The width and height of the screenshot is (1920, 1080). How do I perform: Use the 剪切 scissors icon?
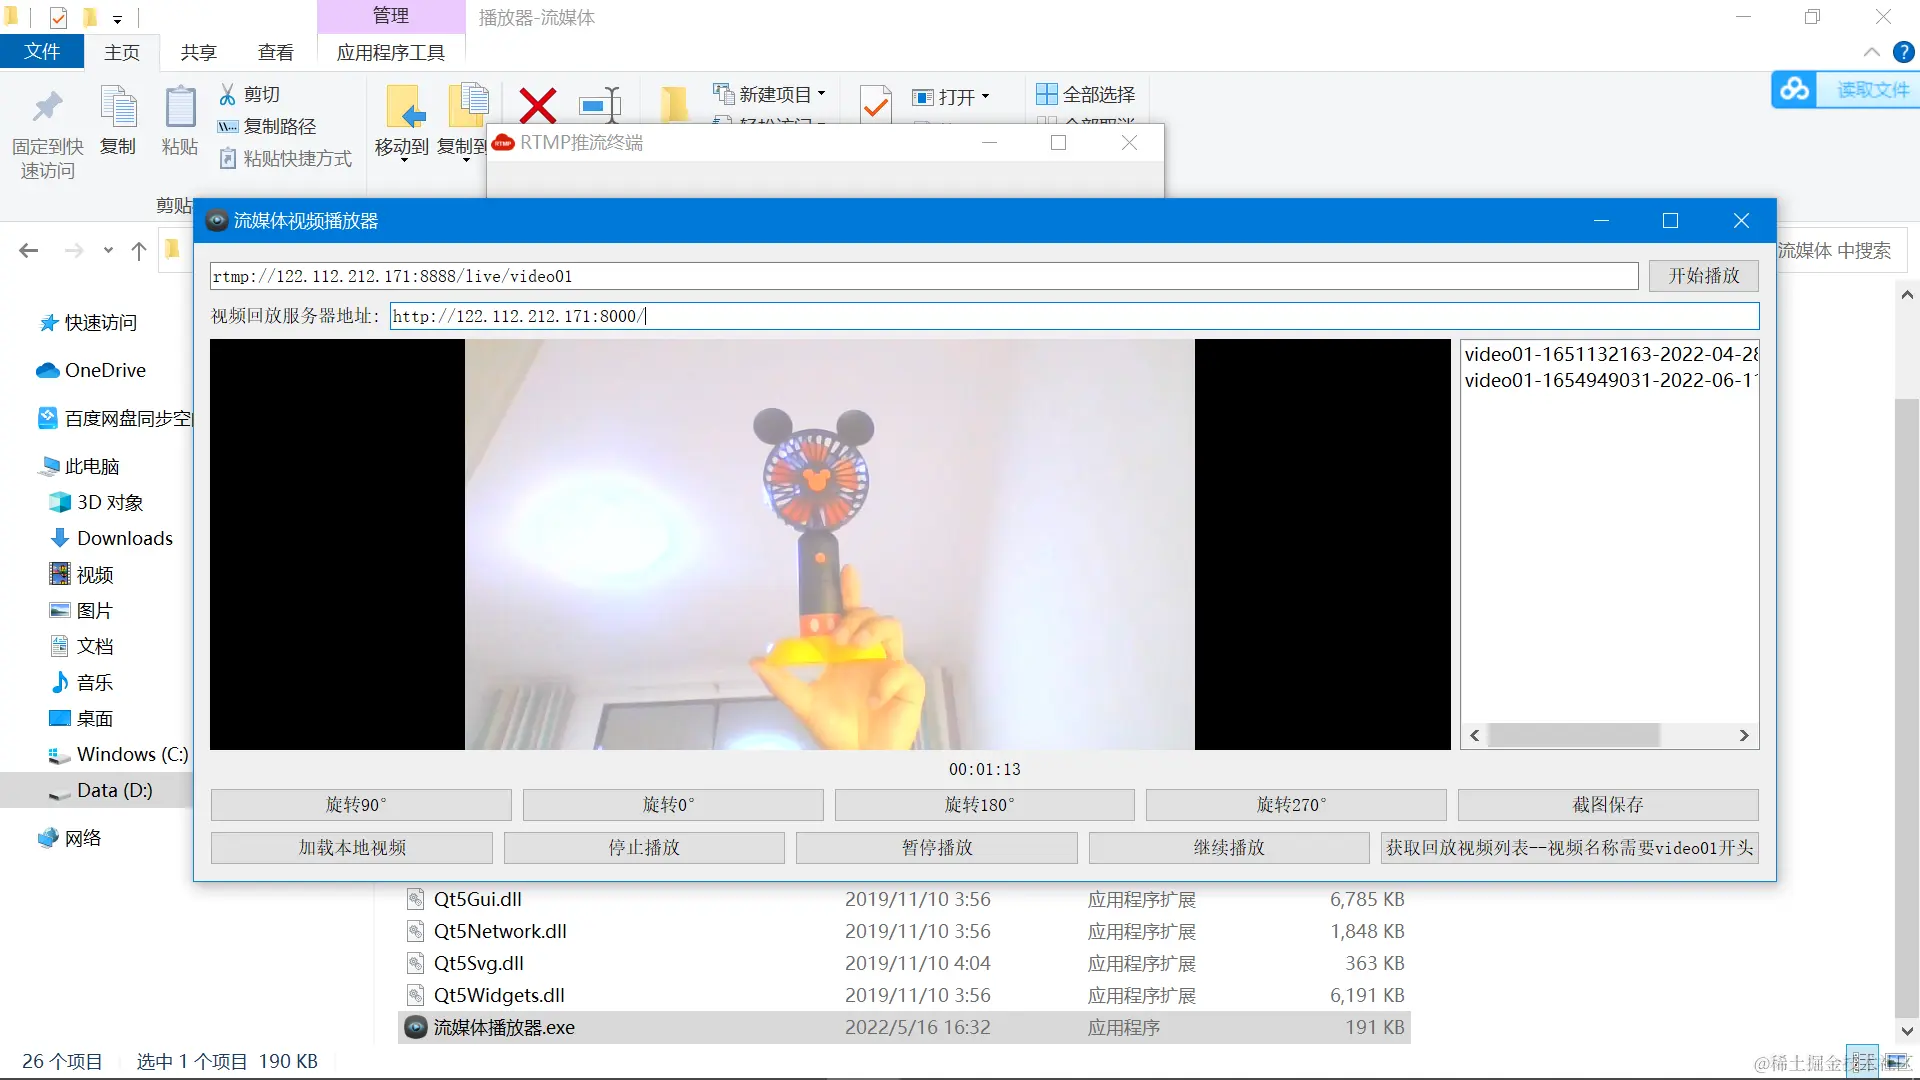[x=231, y=93]
